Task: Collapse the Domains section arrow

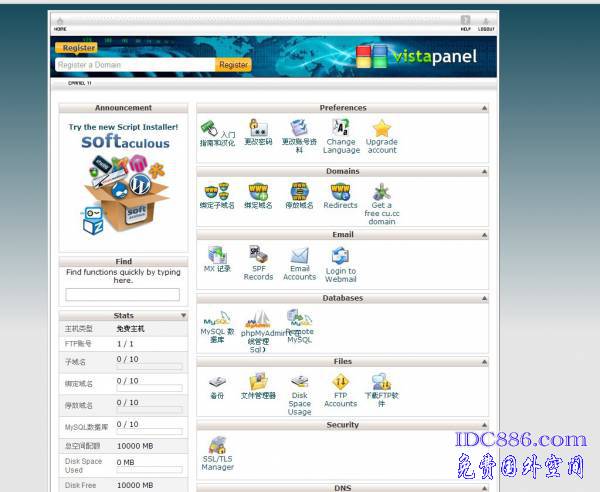Action: pyautogui.click(x=485, y=171)
